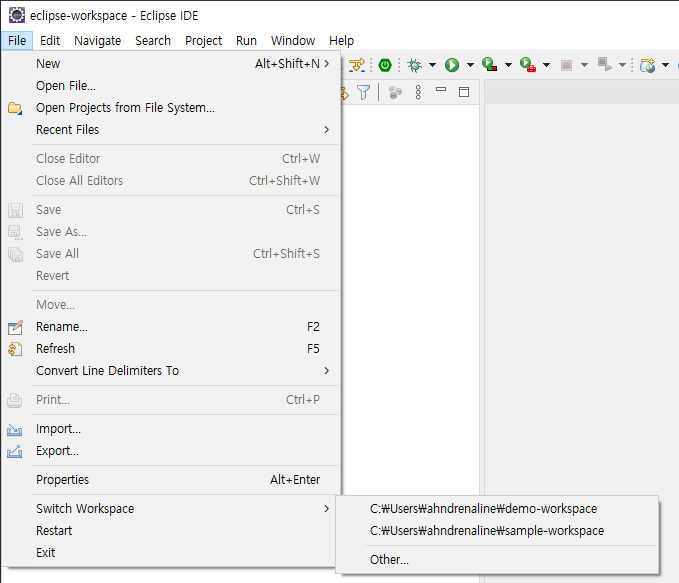Open the Coverage dropdown arrow

(508, 65)
